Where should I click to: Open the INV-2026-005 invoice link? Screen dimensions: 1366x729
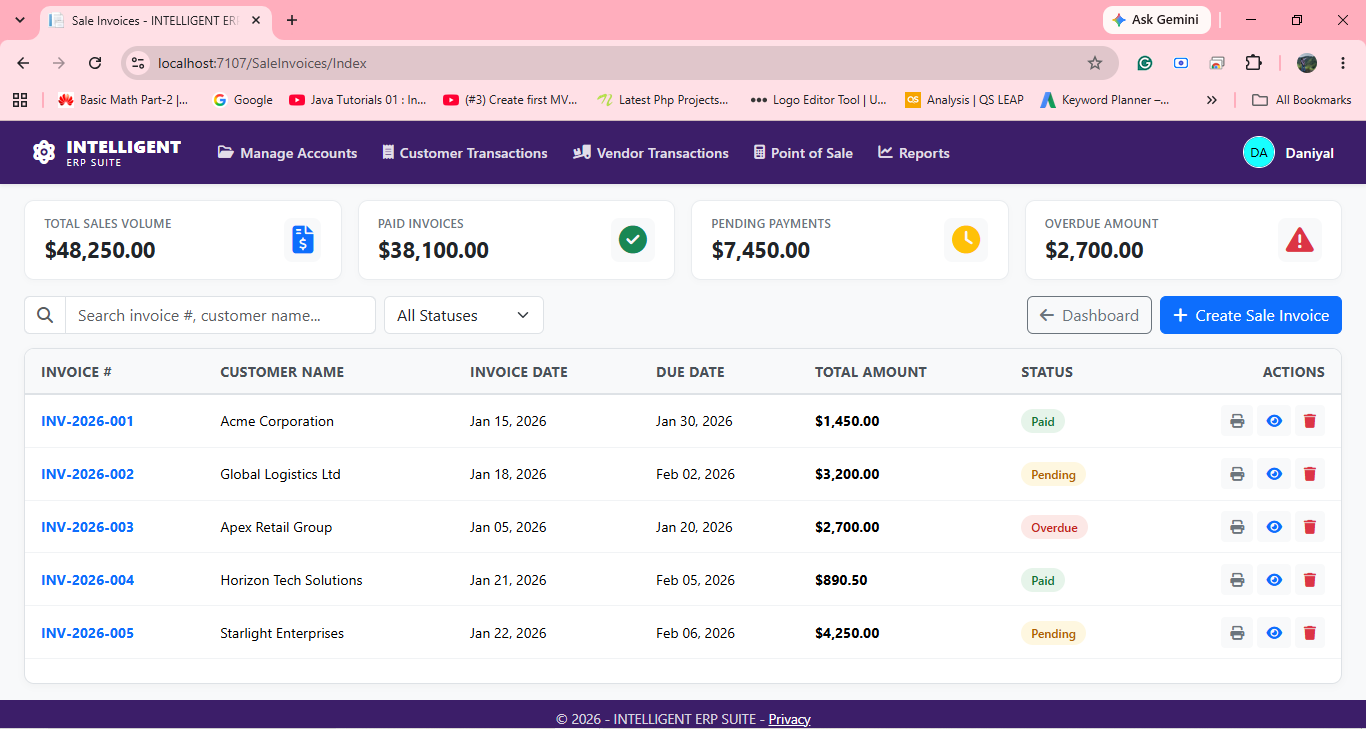(87, 633)
